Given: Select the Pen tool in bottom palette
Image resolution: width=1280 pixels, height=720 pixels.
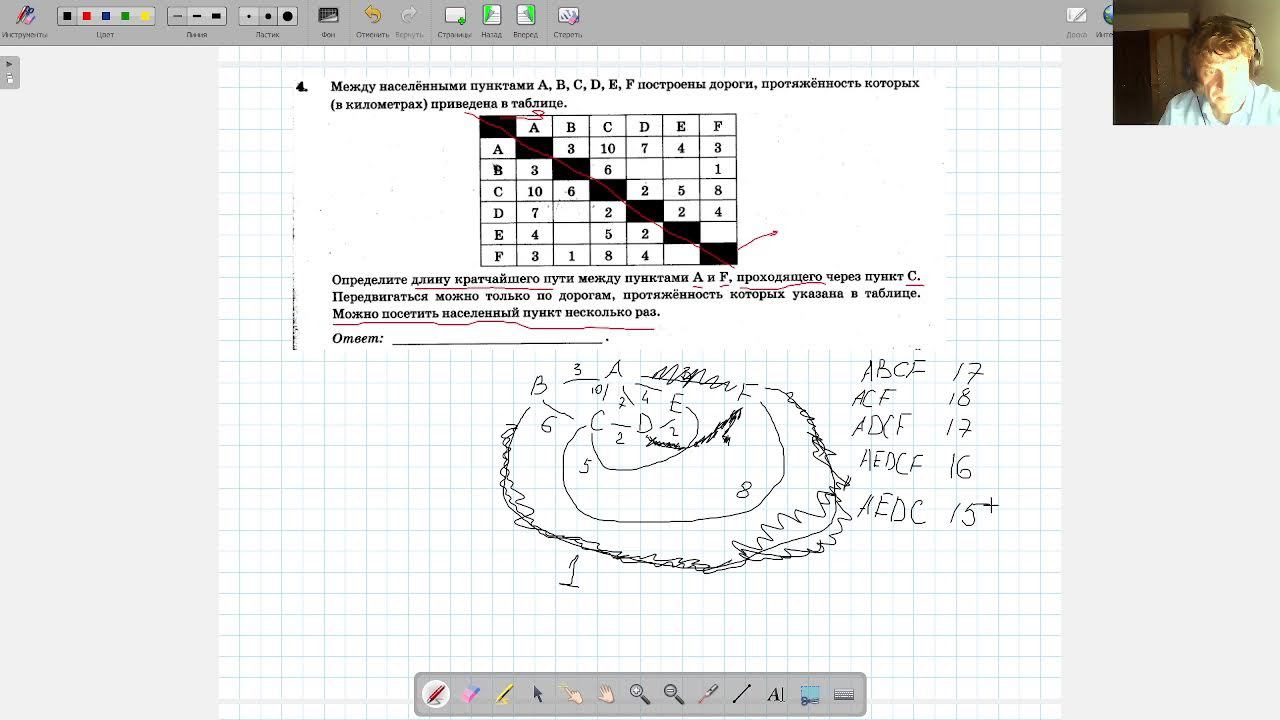Looking at the screenshot, I should tap(436, 694).
